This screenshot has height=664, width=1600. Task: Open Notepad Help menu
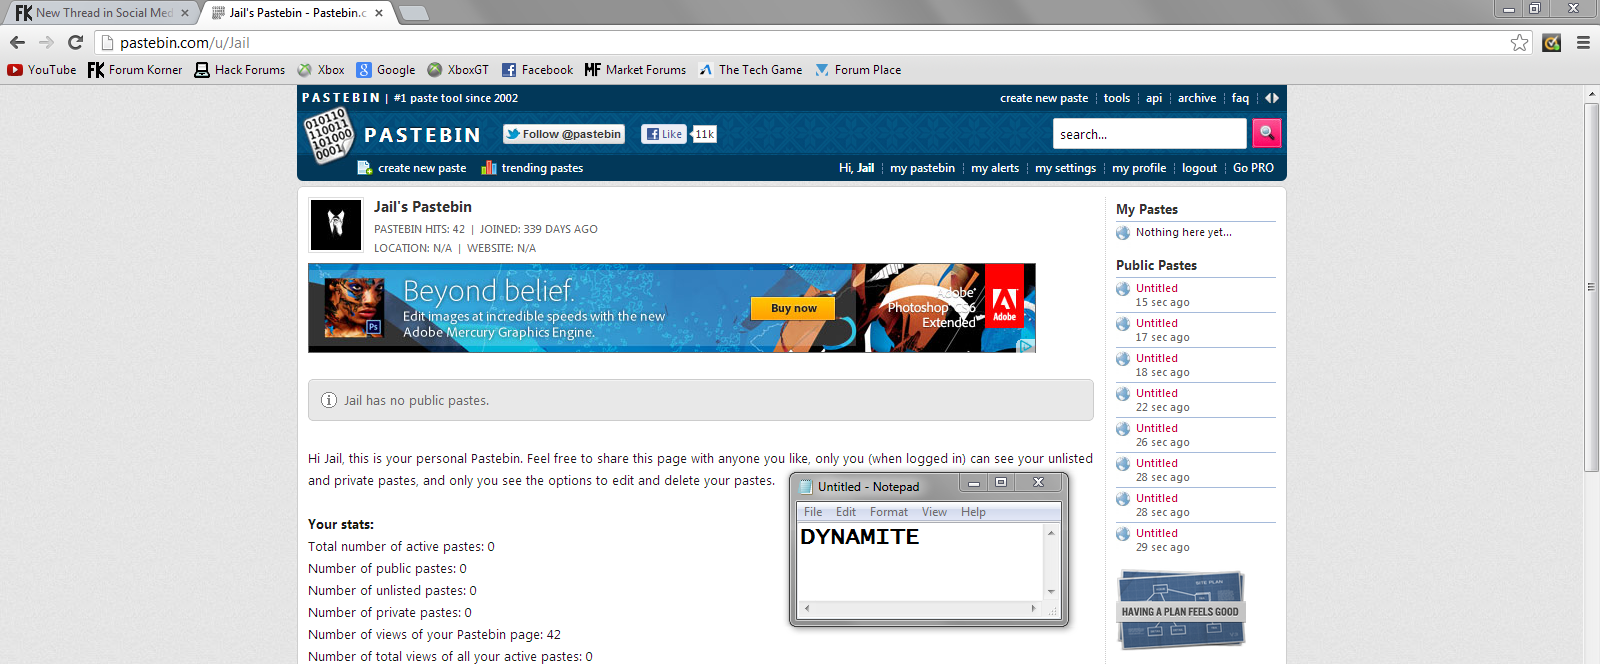click(x=973, y=512)
